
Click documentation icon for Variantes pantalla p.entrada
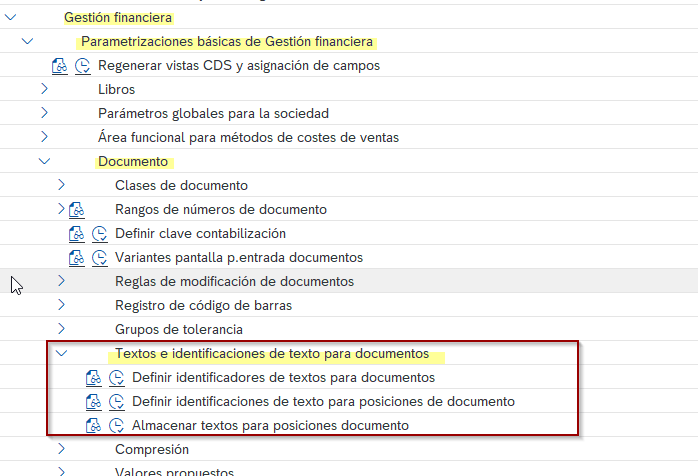click(x=77, y=258)
